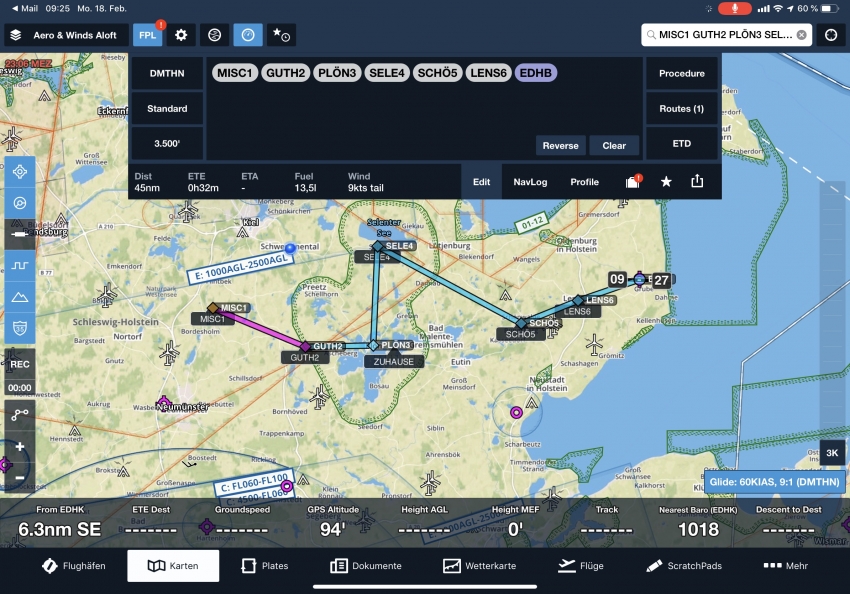Tap the Nearest Baro (EDHK) instrument

pos(698,522)
